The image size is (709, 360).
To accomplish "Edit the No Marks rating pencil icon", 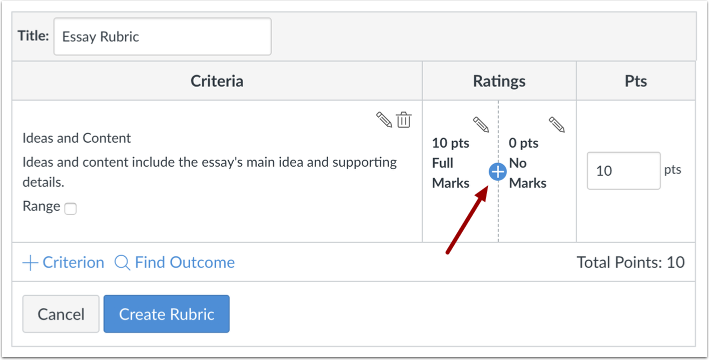I will [557, 124].
